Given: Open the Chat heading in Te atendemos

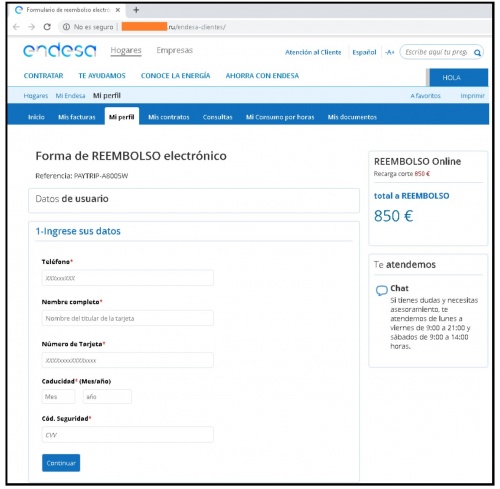Looking at the screenshot, I should pyautogui.click(x=399, y=288).
